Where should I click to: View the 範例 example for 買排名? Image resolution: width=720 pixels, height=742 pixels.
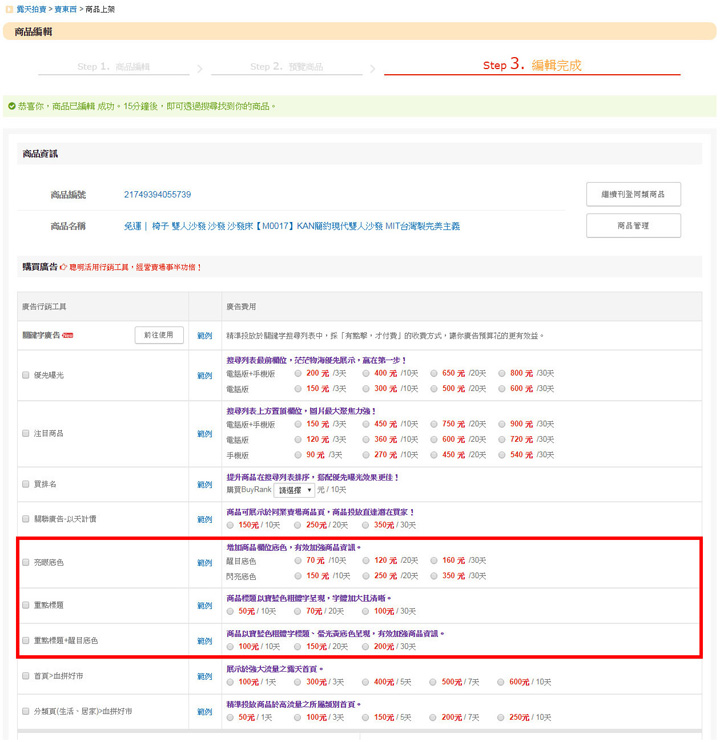click(x=205, y=485)
